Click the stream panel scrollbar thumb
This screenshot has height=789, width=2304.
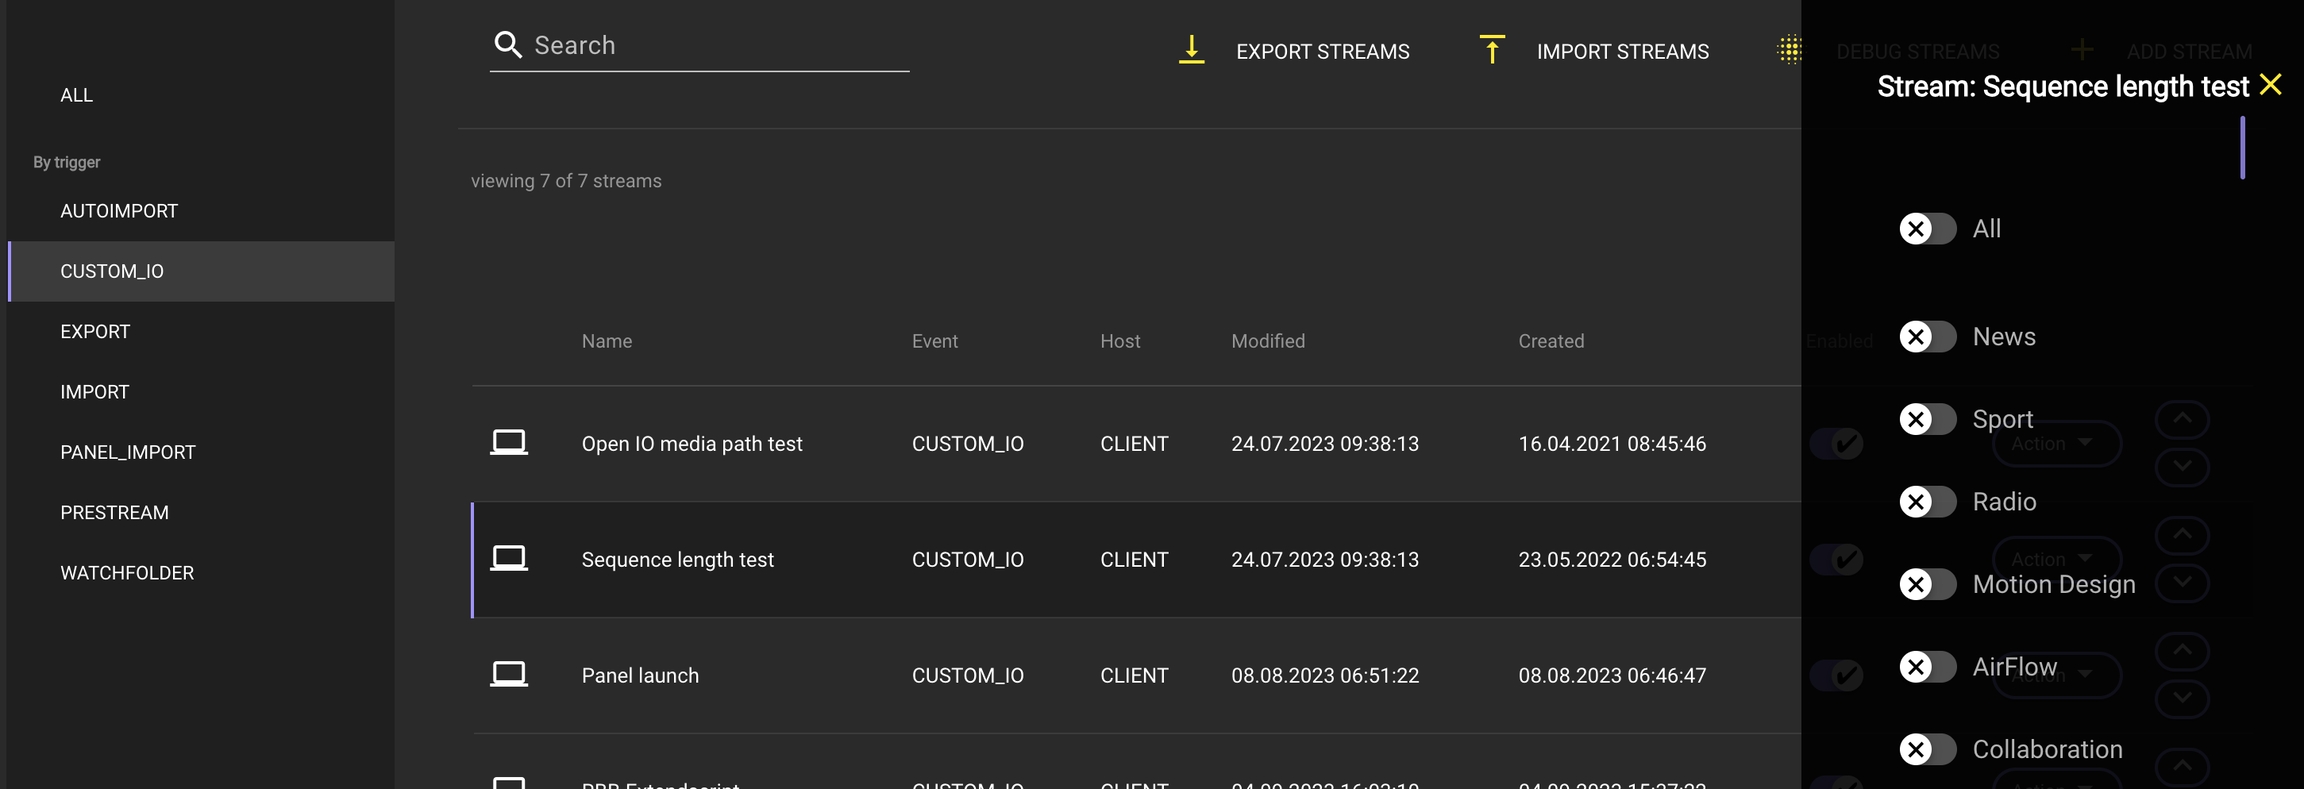coord(2242,148)
